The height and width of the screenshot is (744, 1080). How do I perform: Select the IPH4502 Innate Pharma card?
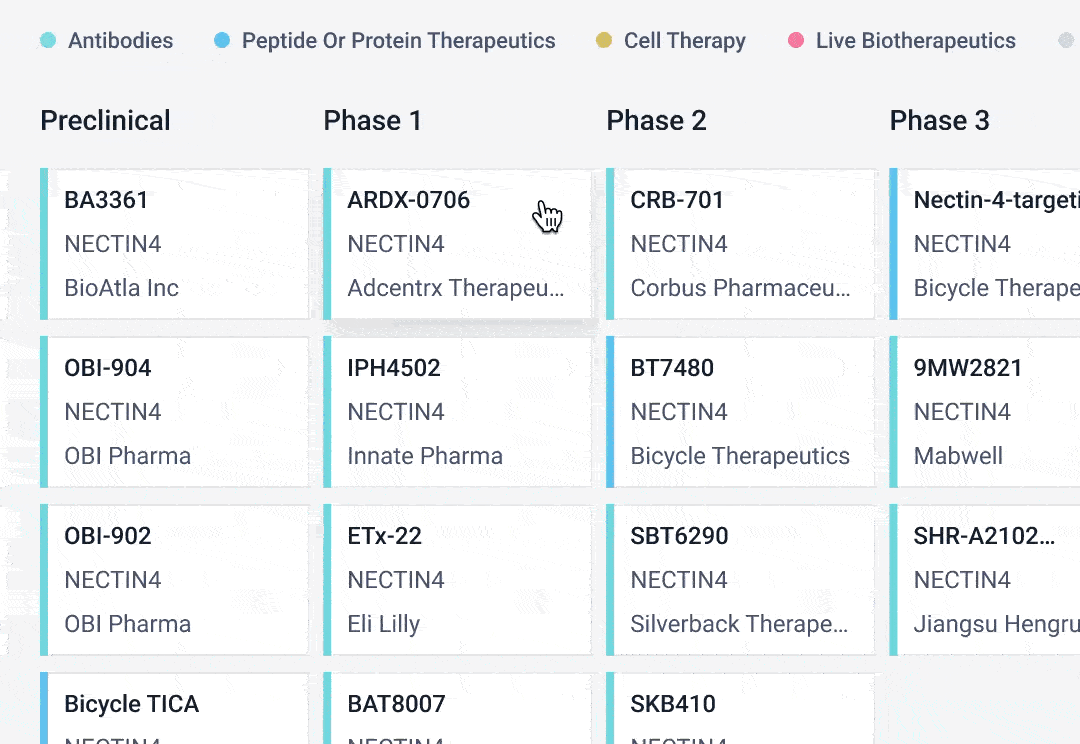coord(459,412)
